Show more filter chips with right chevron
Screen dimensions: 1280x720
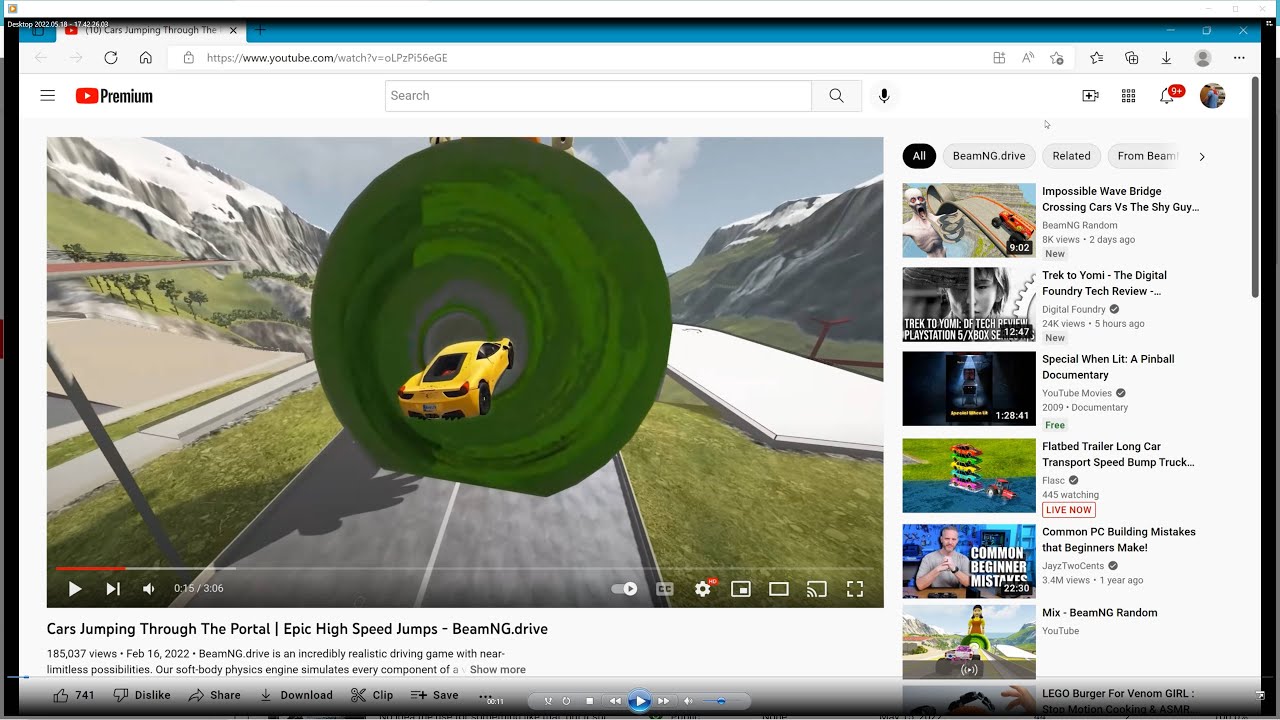click(x=1202, y=156)
